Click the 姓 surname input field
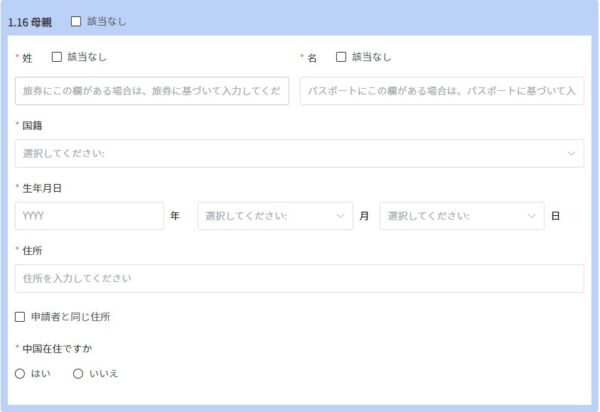Image resolution: width=600 pixels, height=412 pixels. pyautogui.click(x=152, y=91)
